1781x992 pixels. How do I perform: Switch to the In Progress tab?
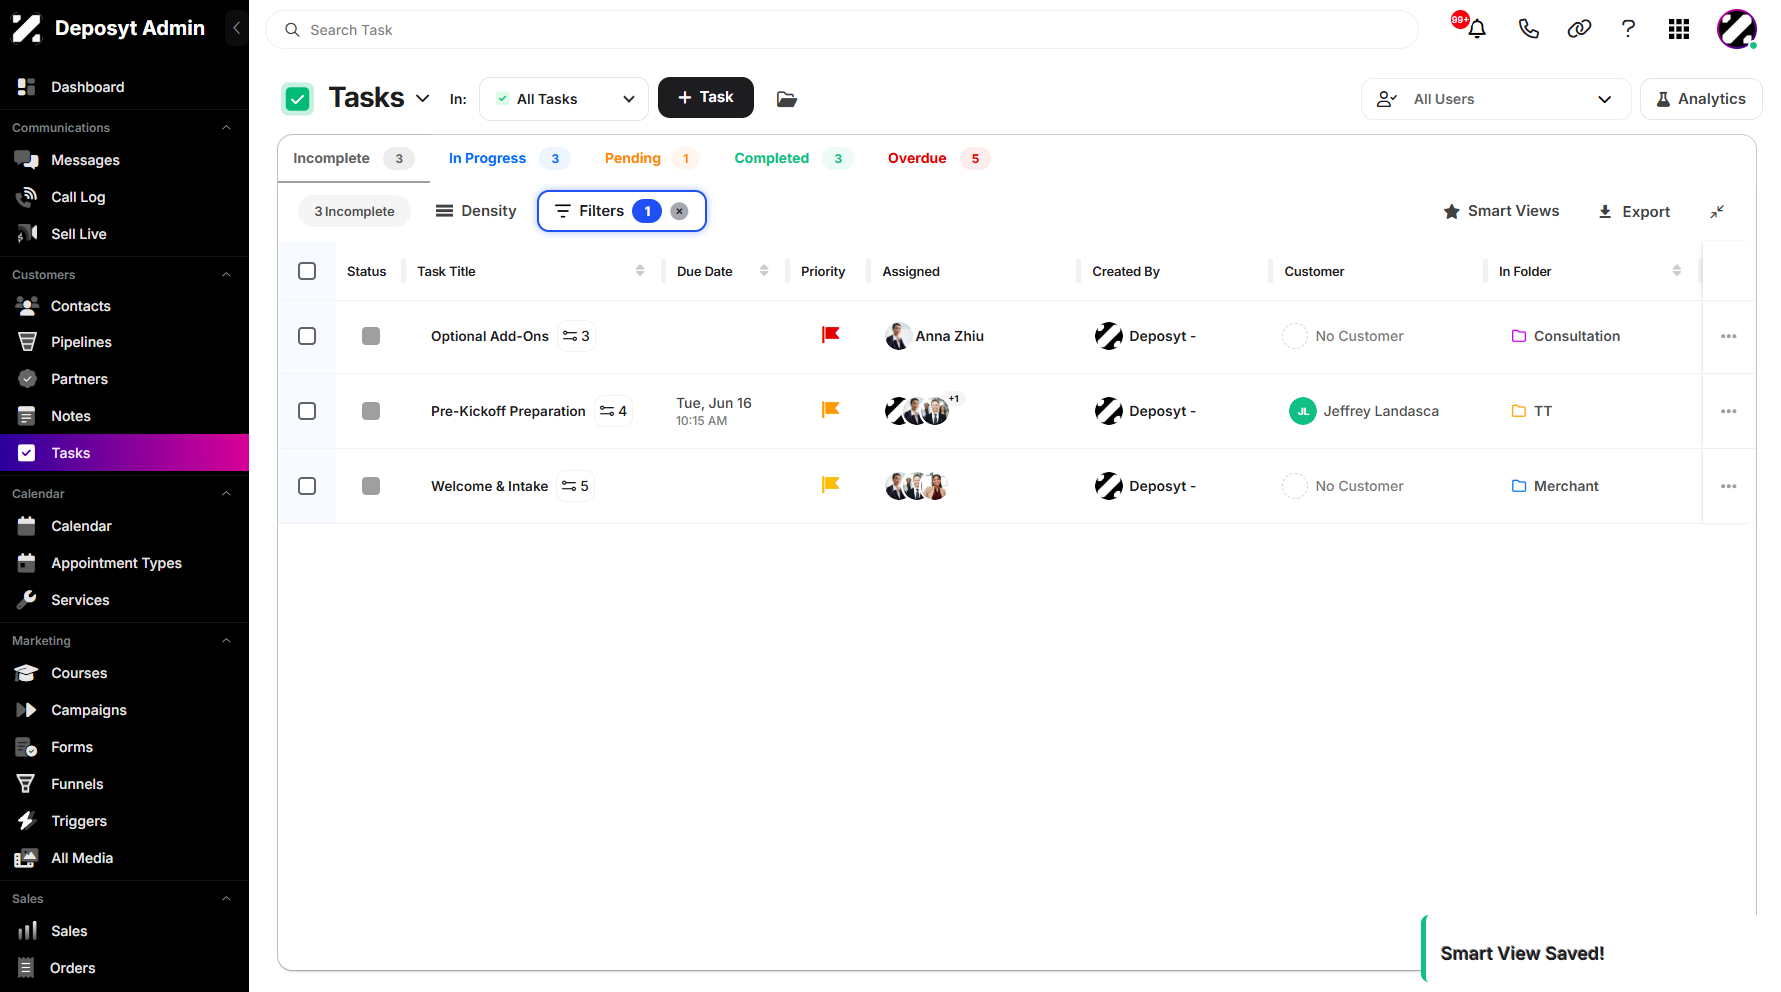[508, 158]
